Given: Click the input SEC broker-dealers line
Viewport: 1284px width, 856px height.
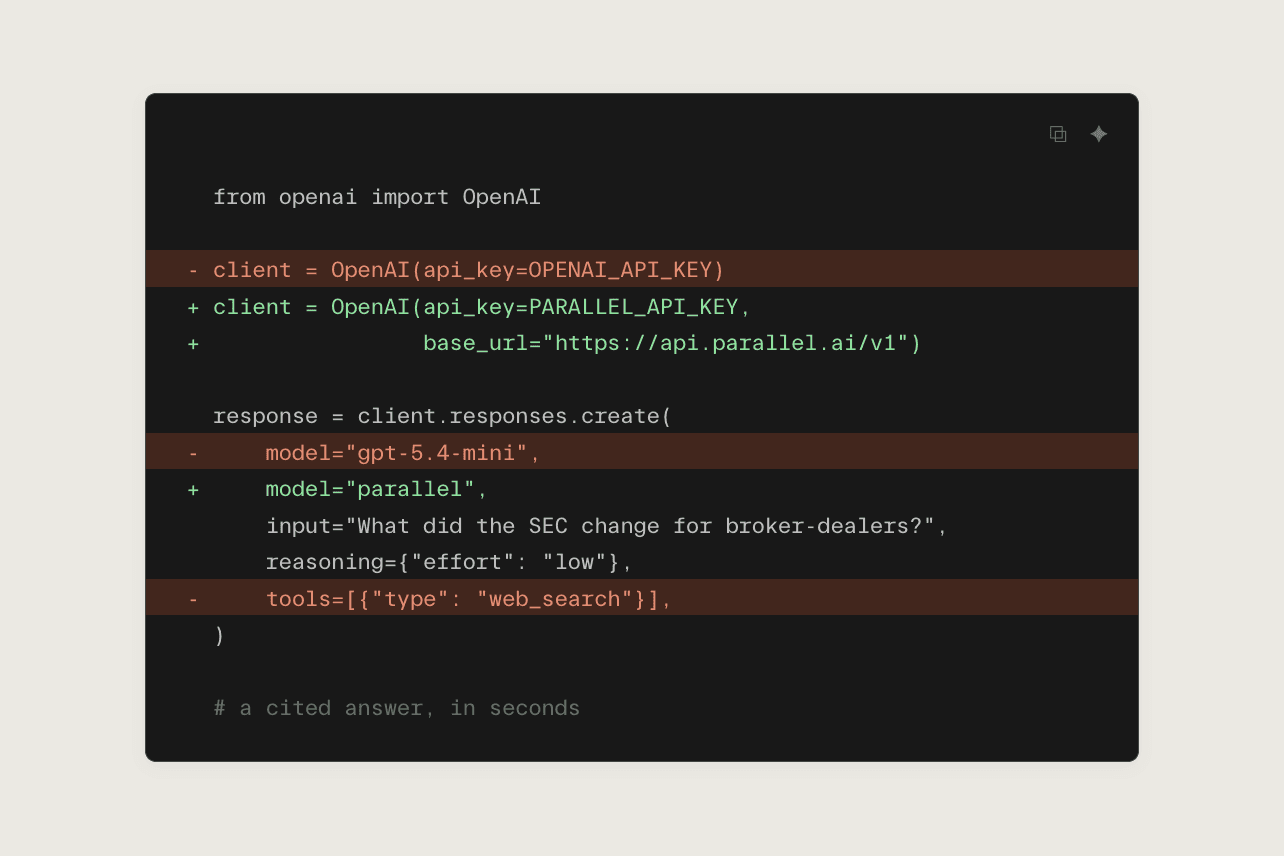Looking at the screenshot, I should [x=606, y=525].
